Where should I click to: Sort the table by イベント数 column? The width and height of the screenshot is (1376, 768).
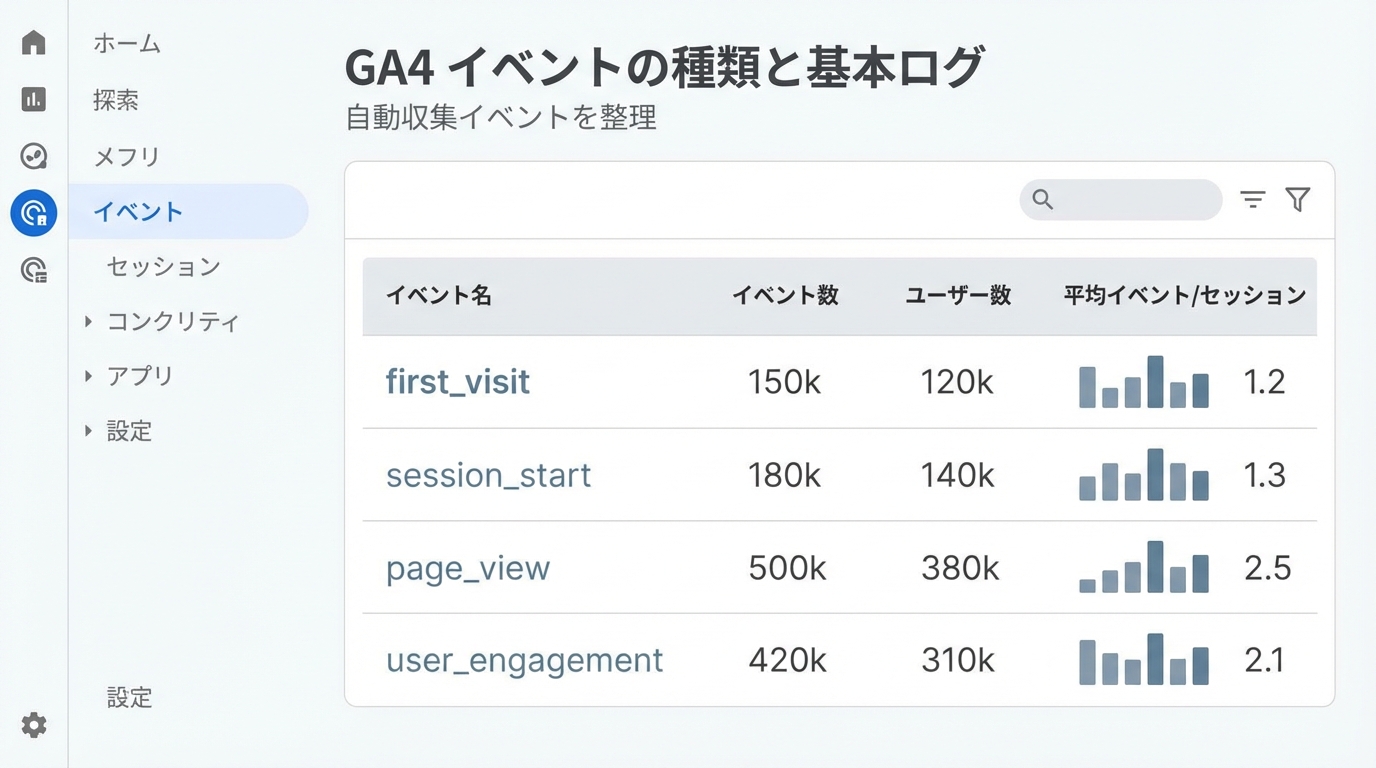785,295
